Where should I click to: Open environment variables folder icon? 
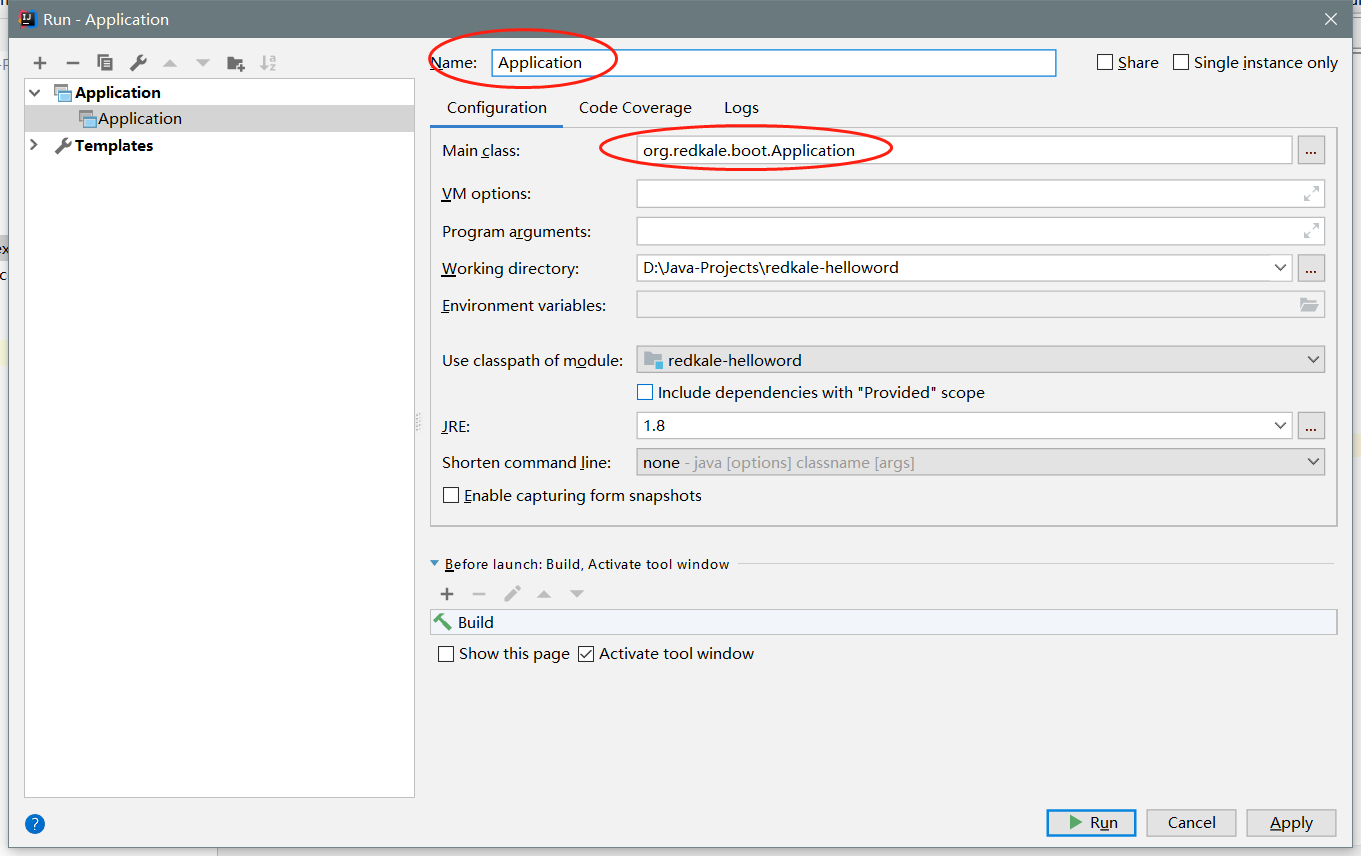pos(1309,305)
